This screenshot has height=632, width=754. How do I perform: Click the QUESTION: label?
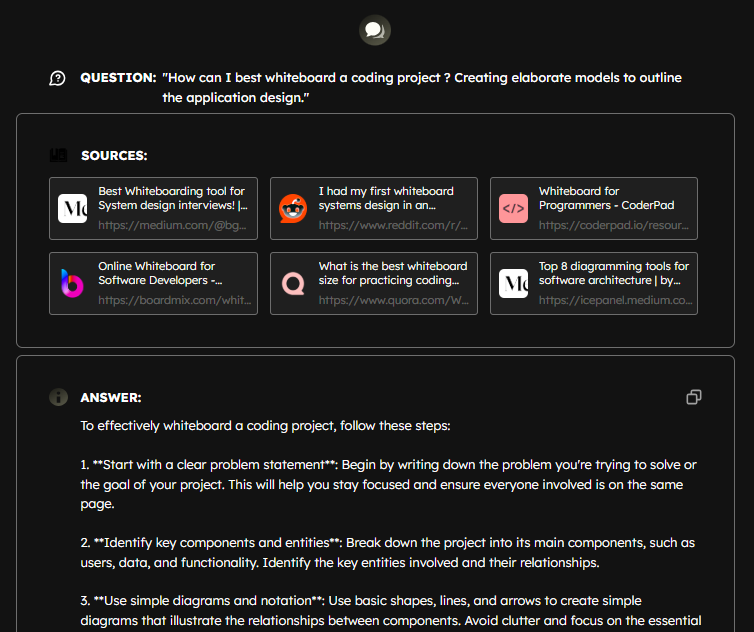click(118, 78)
